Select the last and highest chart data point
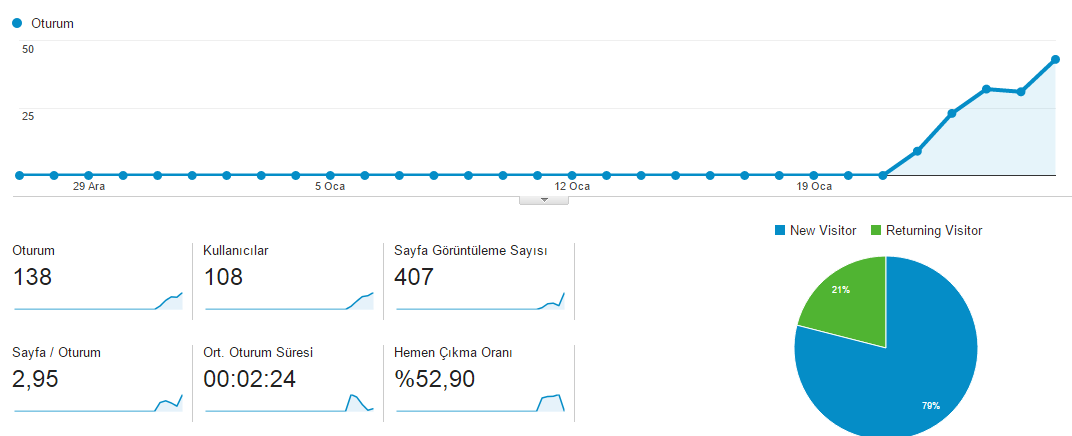The image size is (1072, 436). tap(1055, 59)
